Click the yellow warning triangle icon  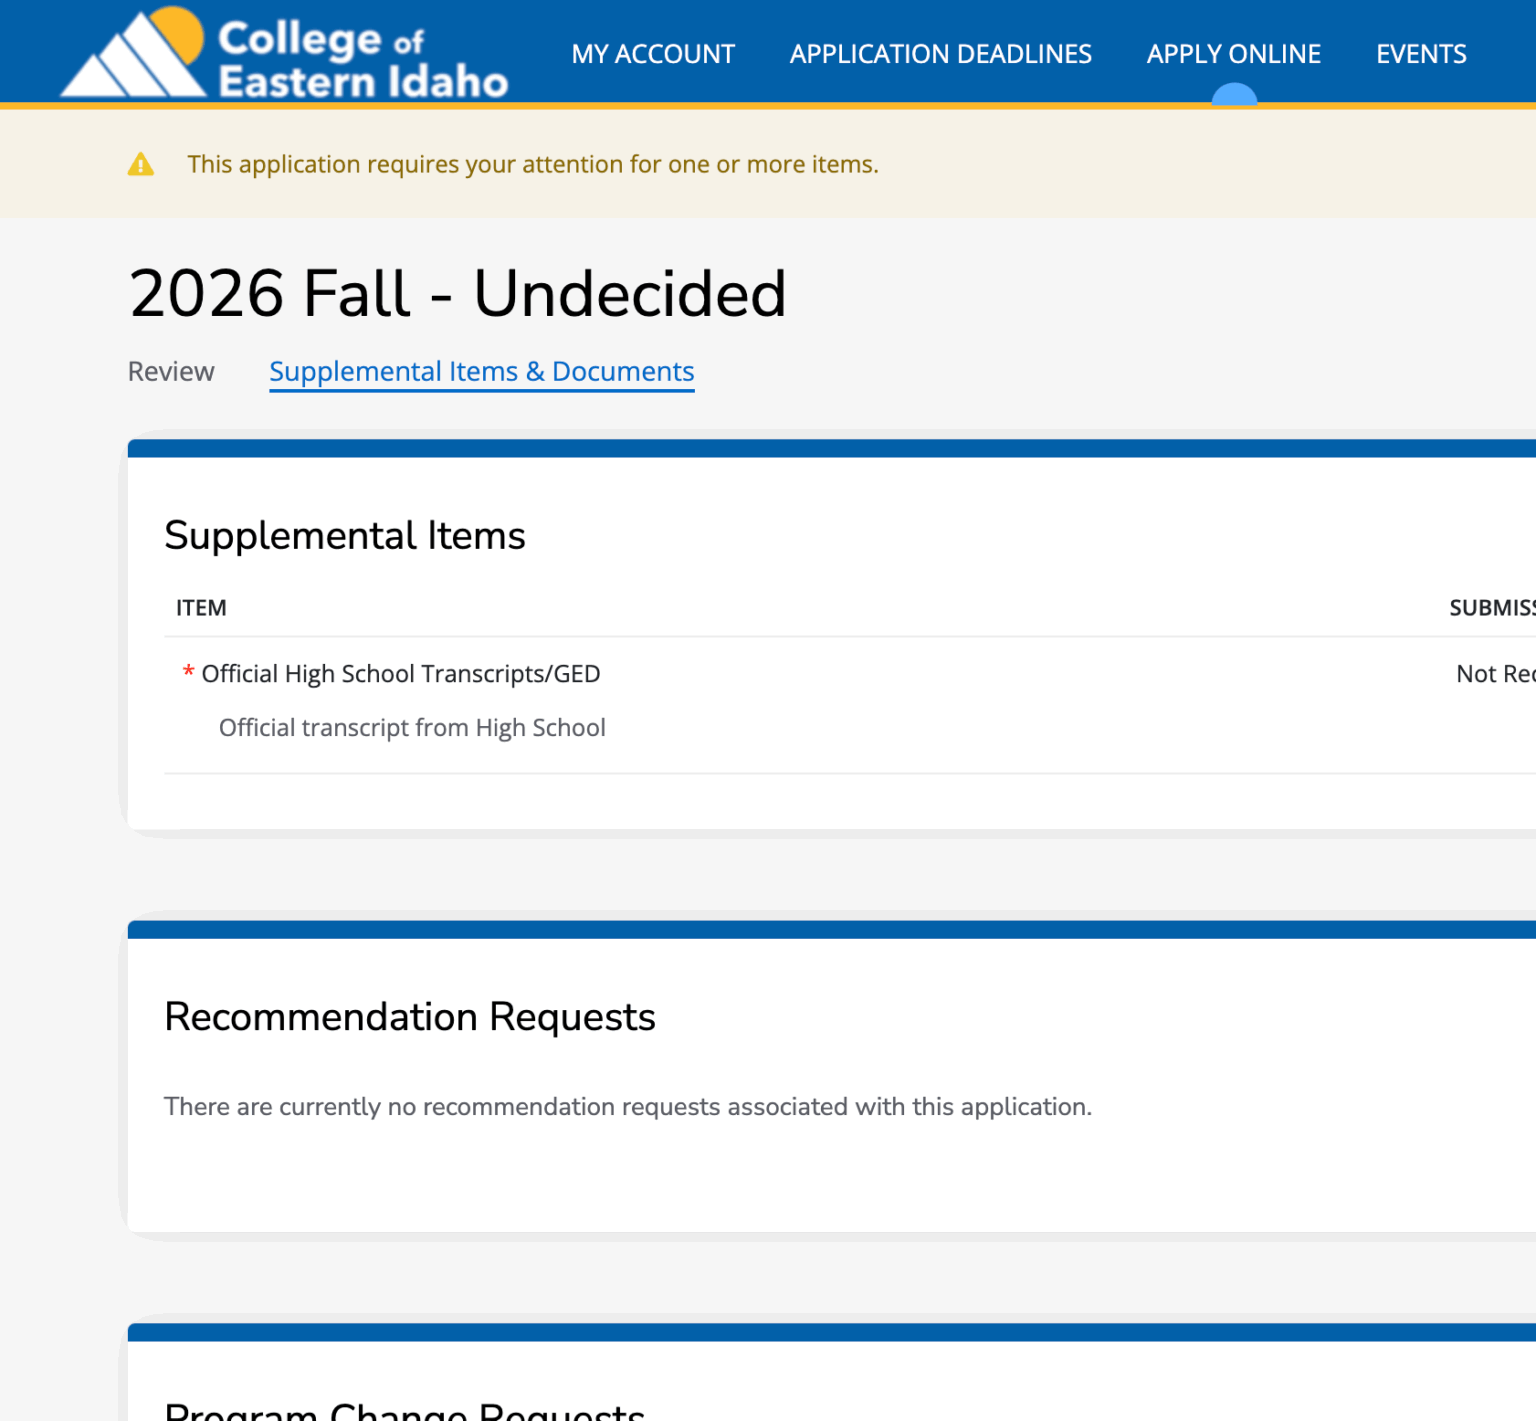140,163
